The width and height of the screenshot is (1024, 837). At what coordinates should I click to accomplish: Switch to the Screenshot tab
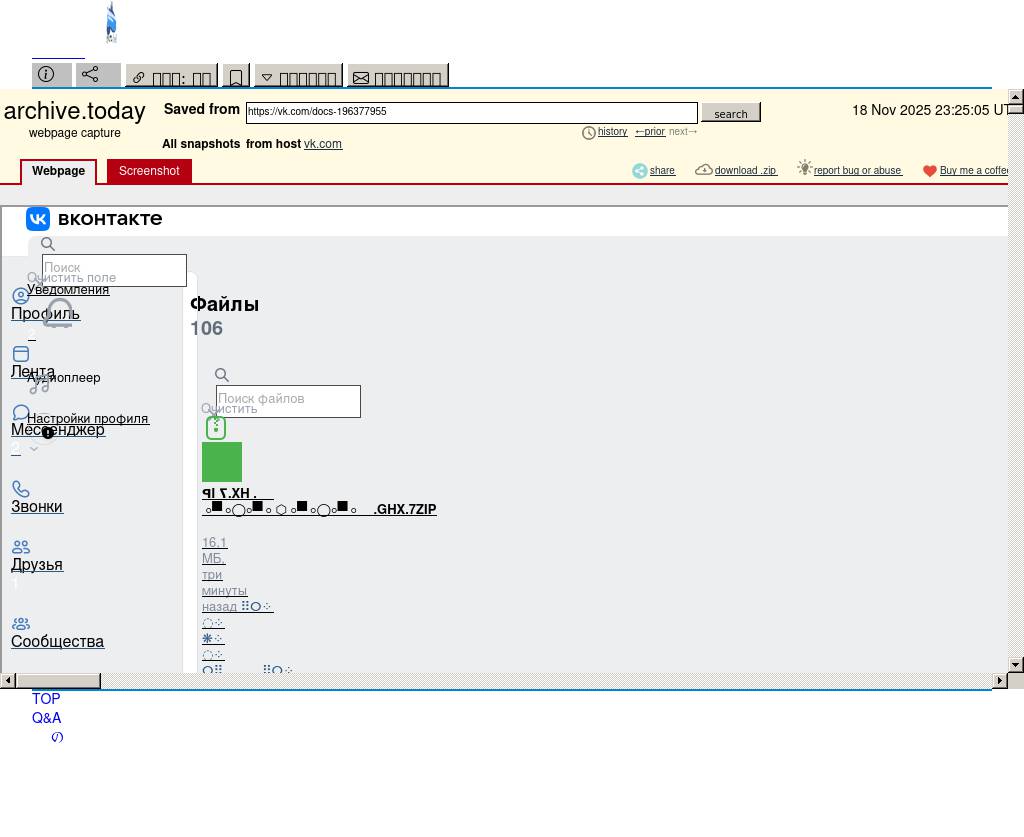(x=149, y=171)
